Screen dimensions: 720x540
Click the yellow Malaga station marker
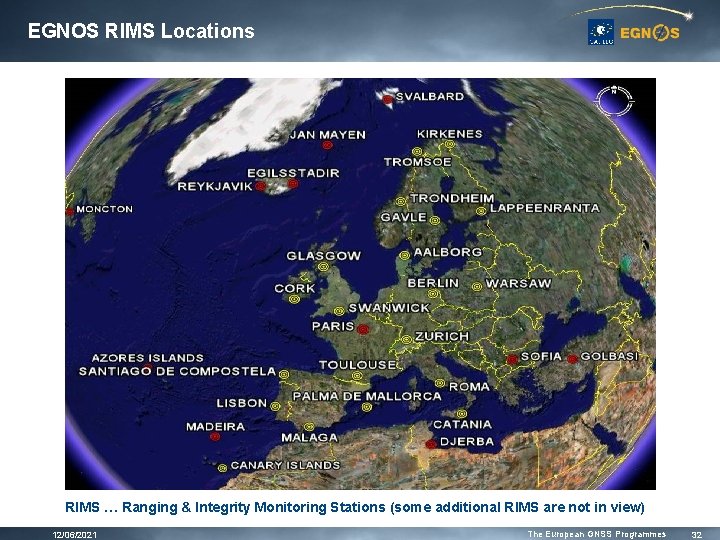point(309,427)
